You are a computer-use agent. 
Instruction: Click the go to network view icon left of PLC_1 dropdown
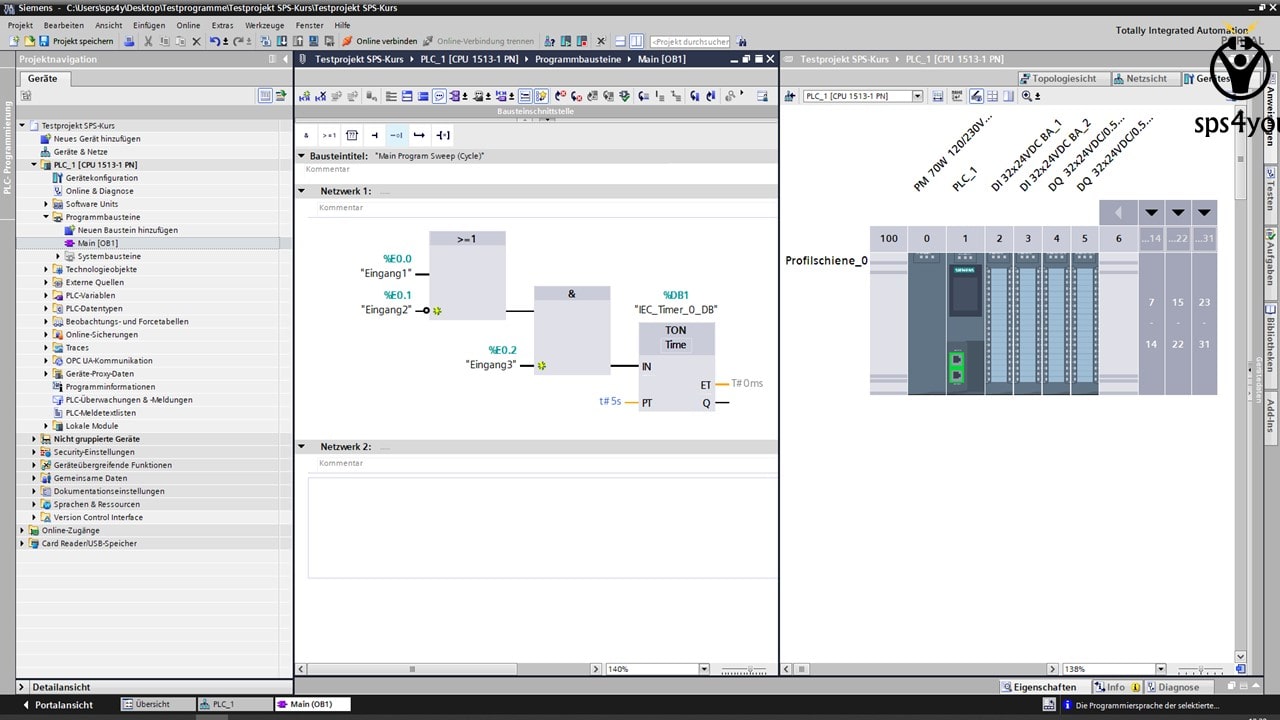(x=790, y=96)
